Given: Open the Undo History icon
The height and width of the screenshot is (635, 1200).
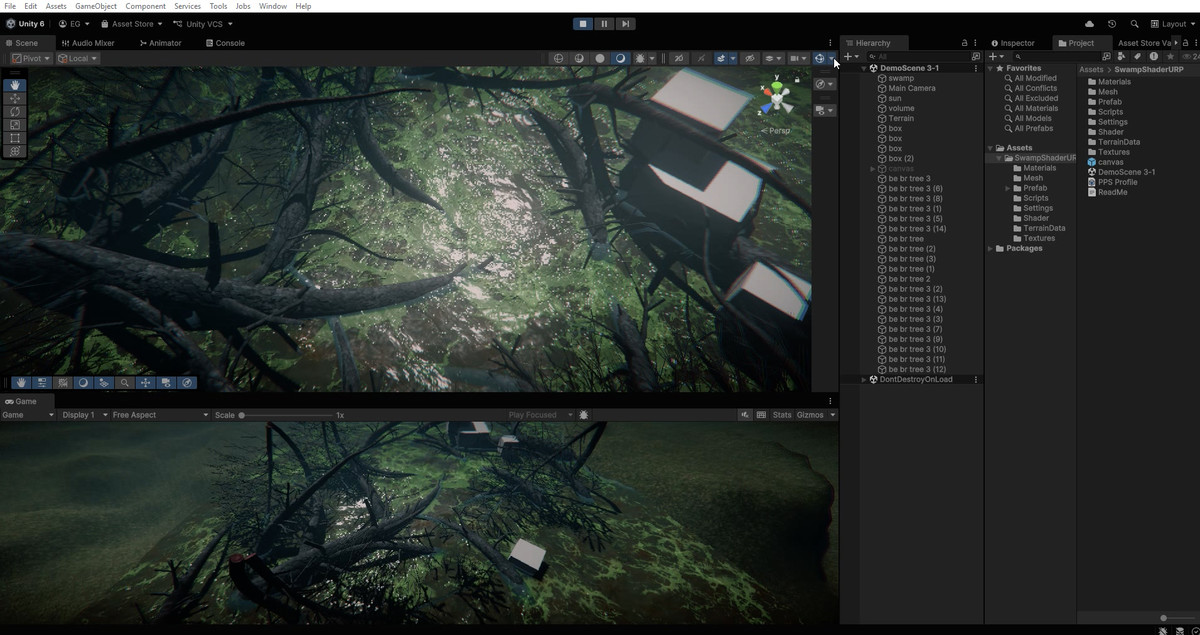Looking at the screenshot, I should click(x=1112, y=24).
